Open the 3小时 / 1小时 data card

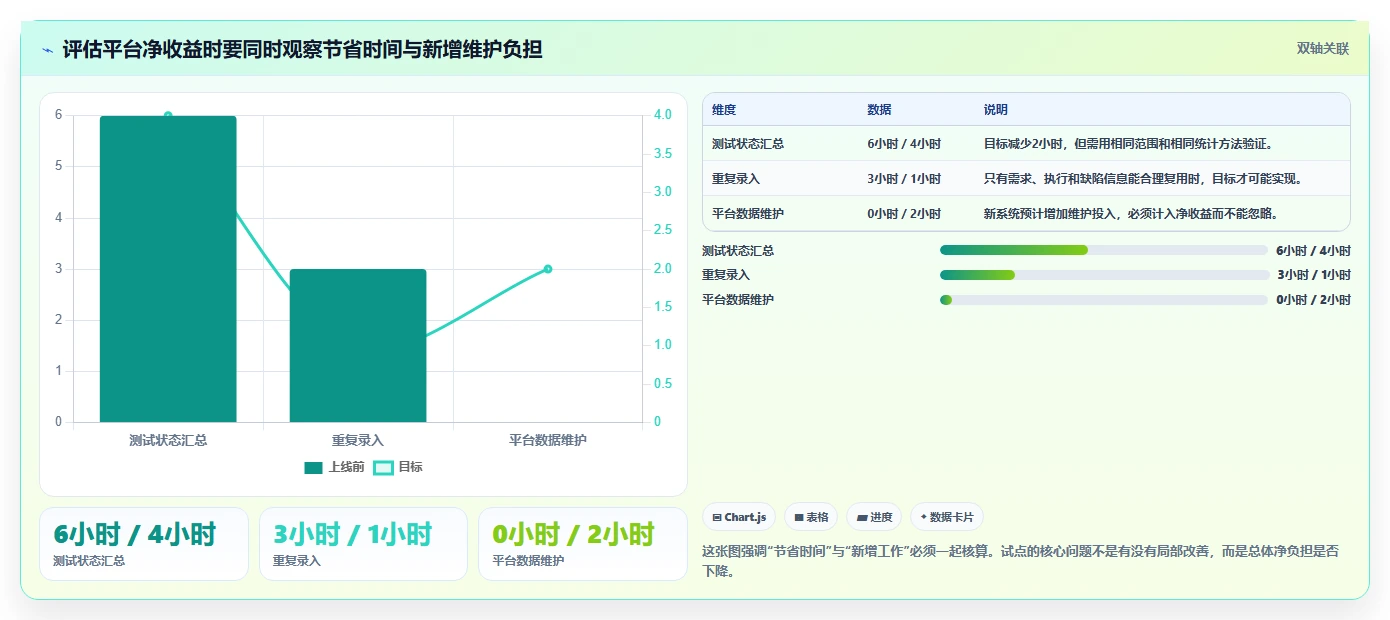363,544
